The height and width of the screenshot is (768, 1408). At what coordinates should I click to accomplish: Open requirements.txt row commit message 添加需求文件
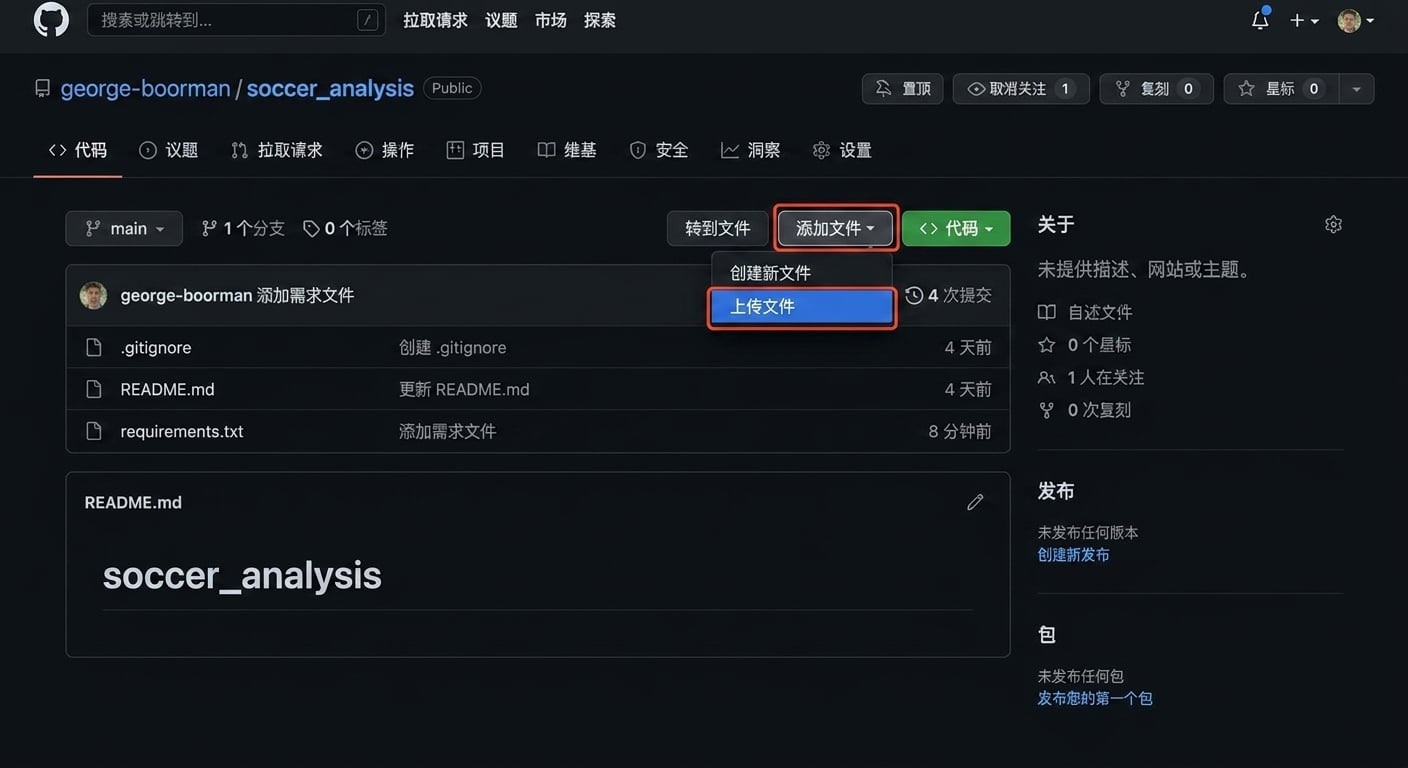(x=447, y=431)
